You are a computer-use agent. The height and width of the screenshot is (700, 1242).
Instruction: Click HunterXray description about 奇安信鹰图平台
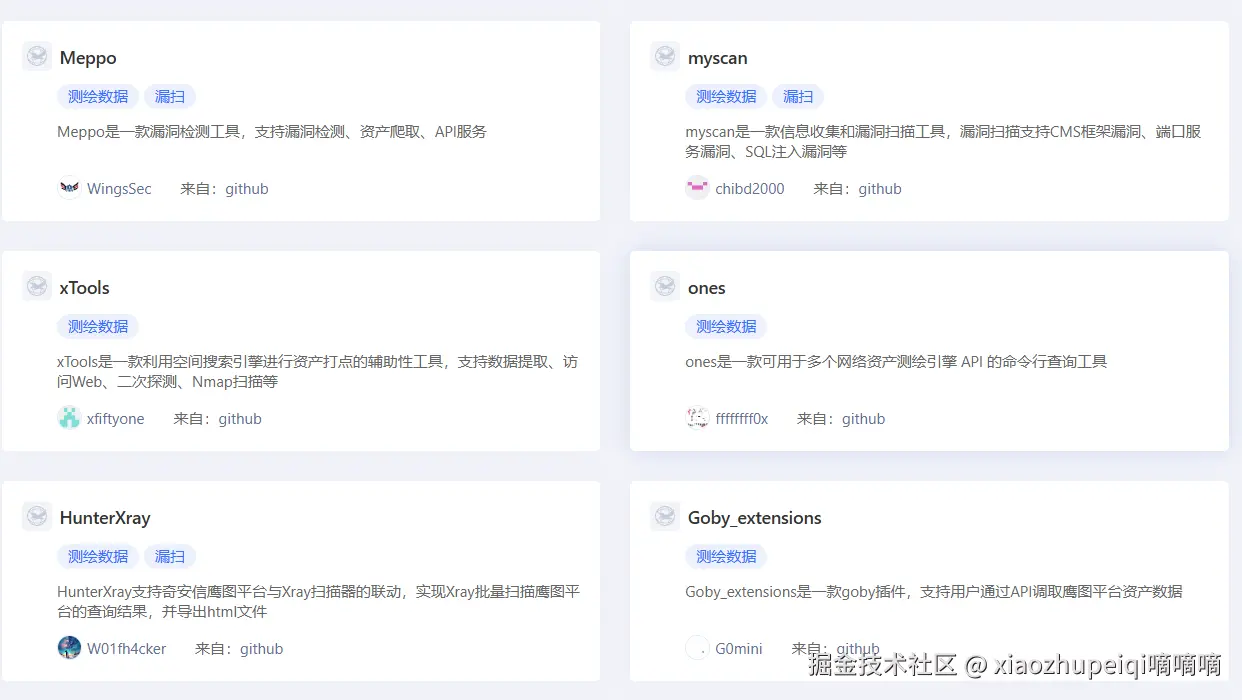pos(318,602)
